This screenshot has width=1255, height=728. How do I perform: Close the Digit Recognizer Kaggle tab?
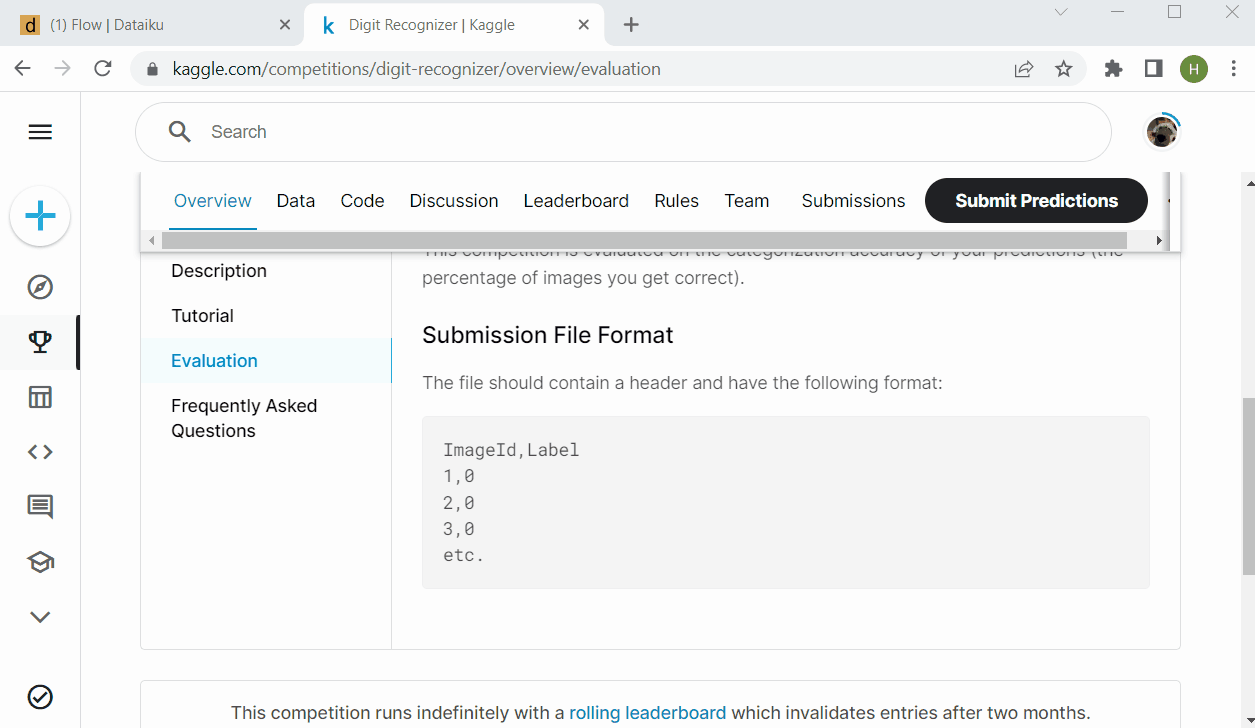pos(584,25)
